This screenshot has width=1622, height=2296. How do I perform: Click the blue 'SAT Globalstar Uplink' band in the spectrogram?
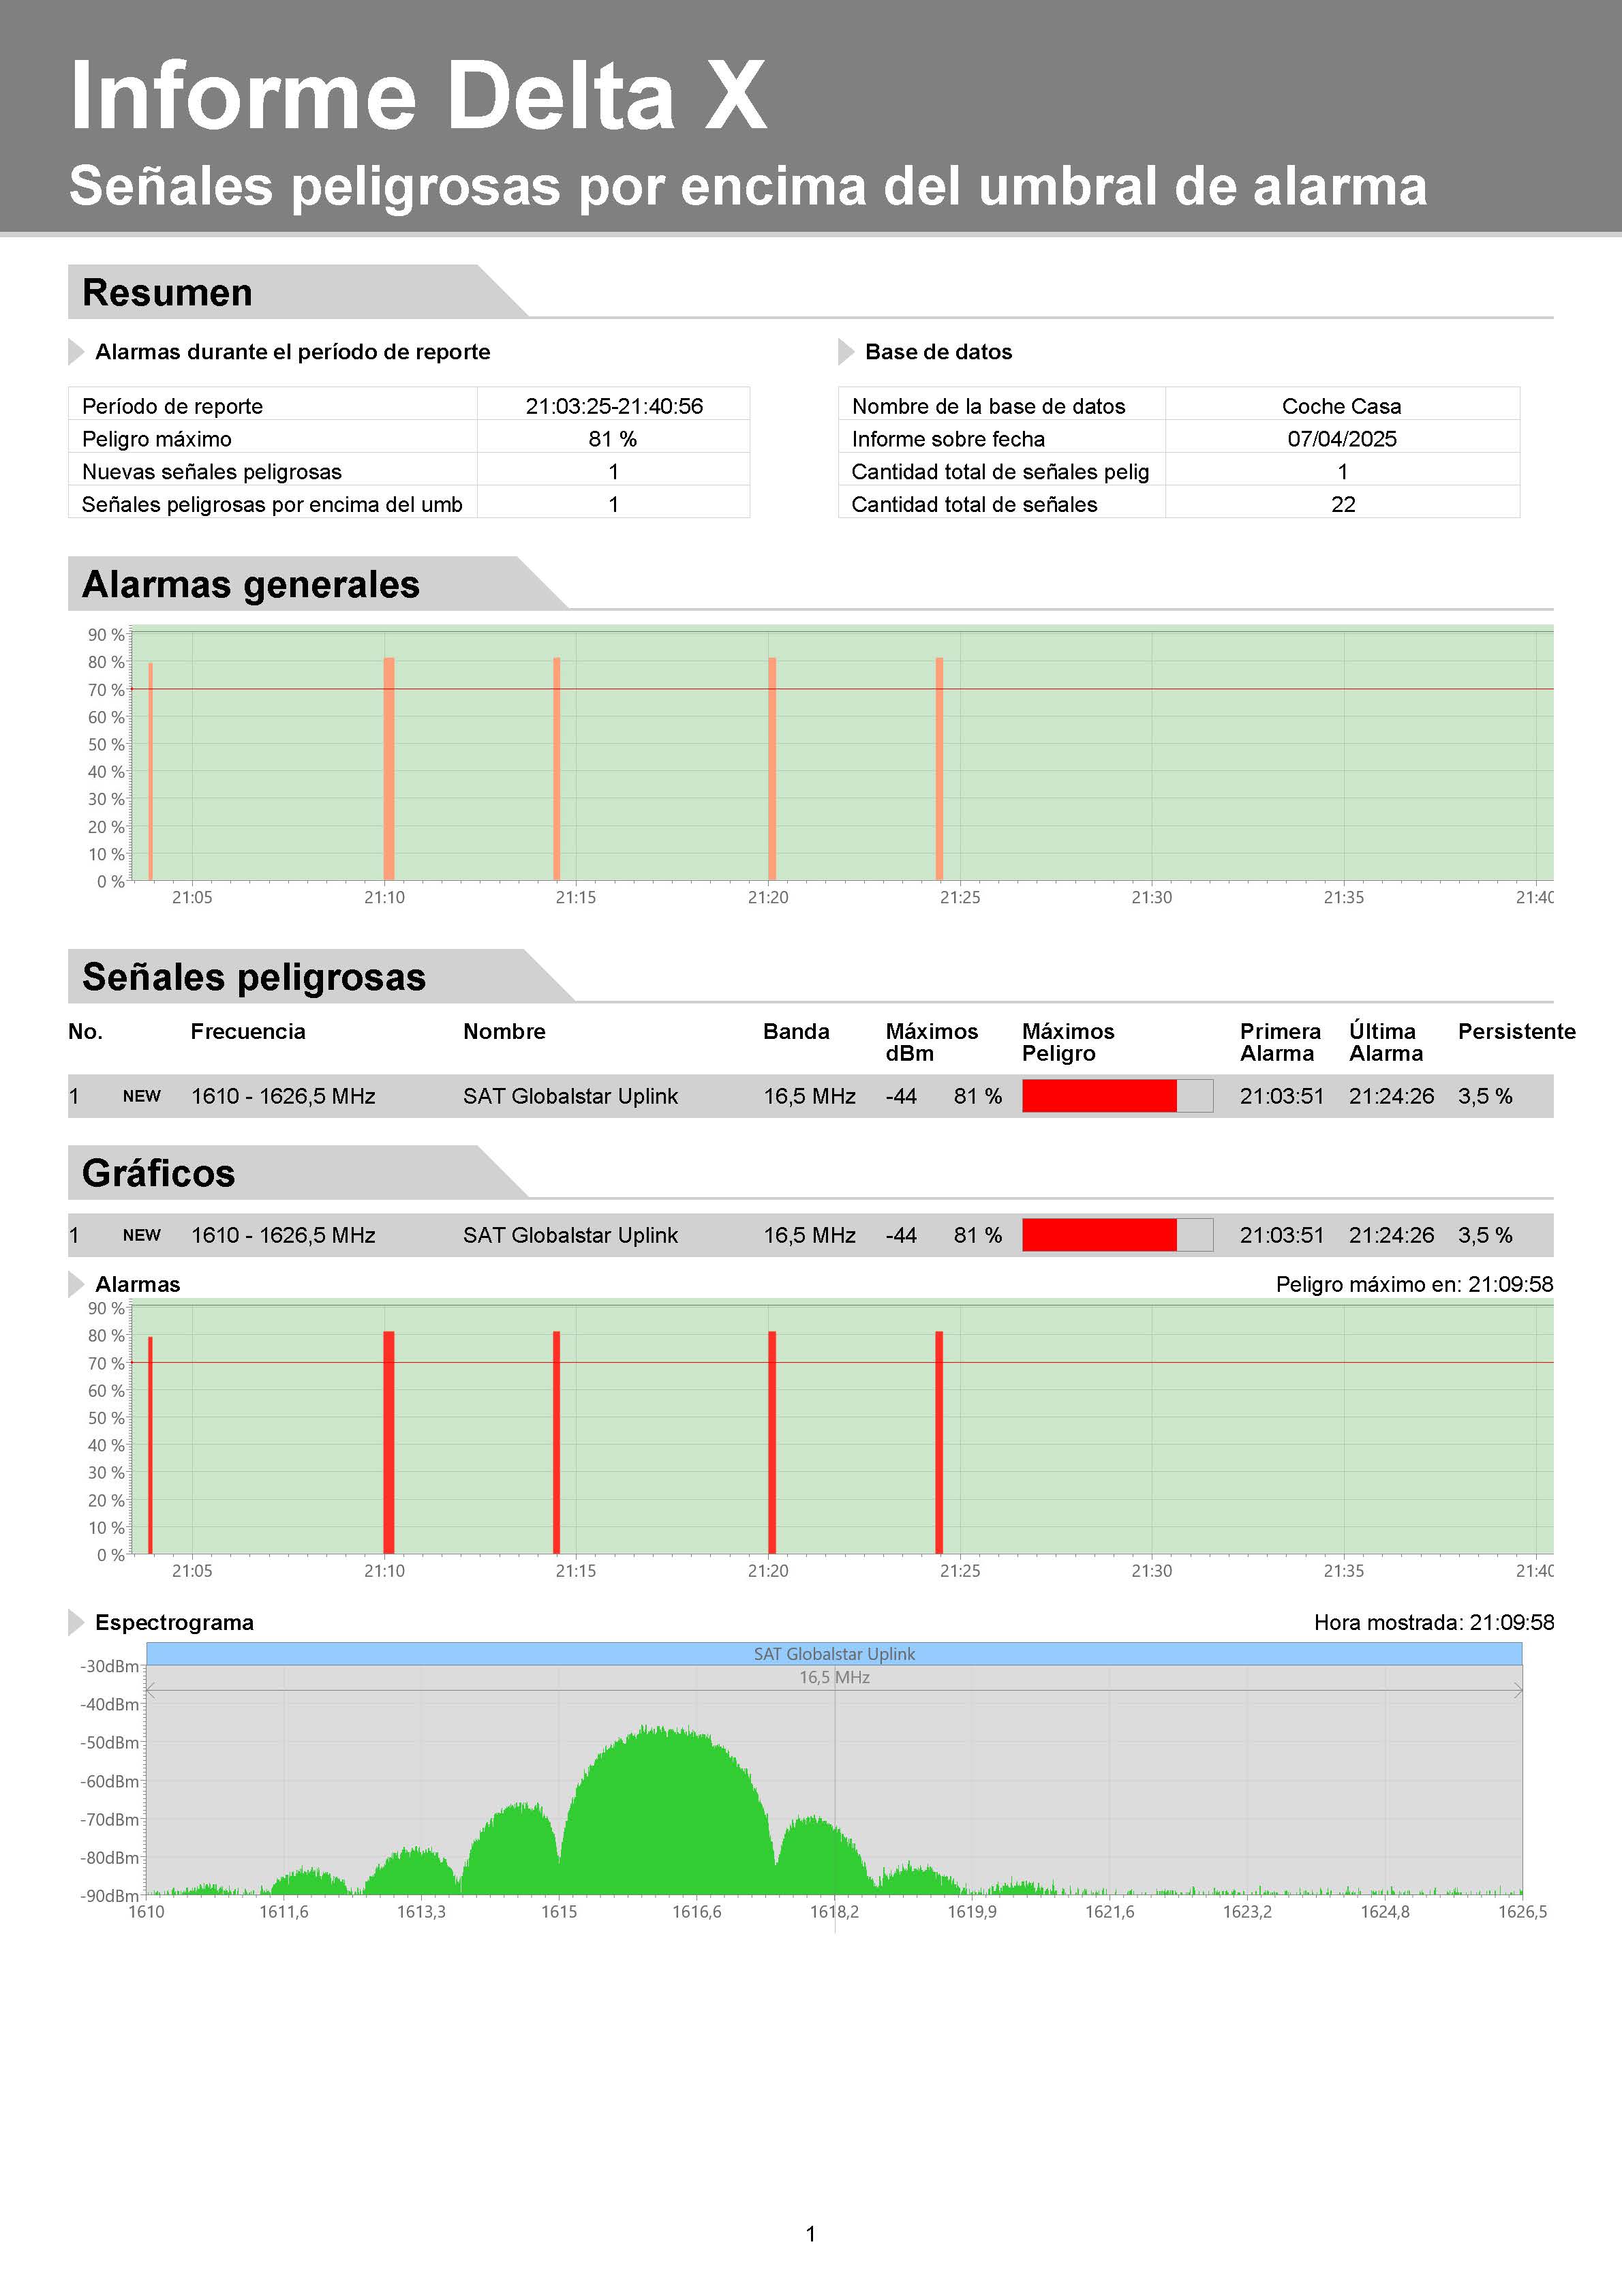[x=834, y=1654]
